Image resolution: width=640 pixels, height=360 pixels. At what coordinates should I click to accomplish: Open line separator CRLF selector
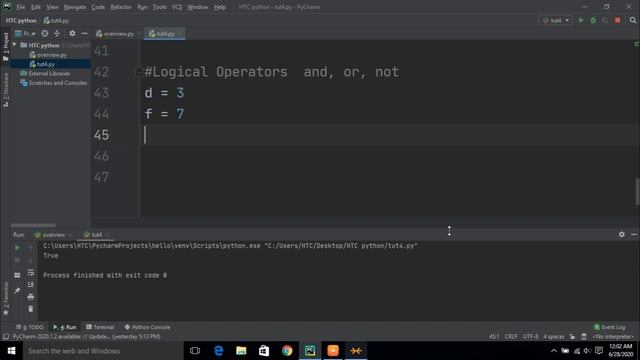(x=511, y=337)
